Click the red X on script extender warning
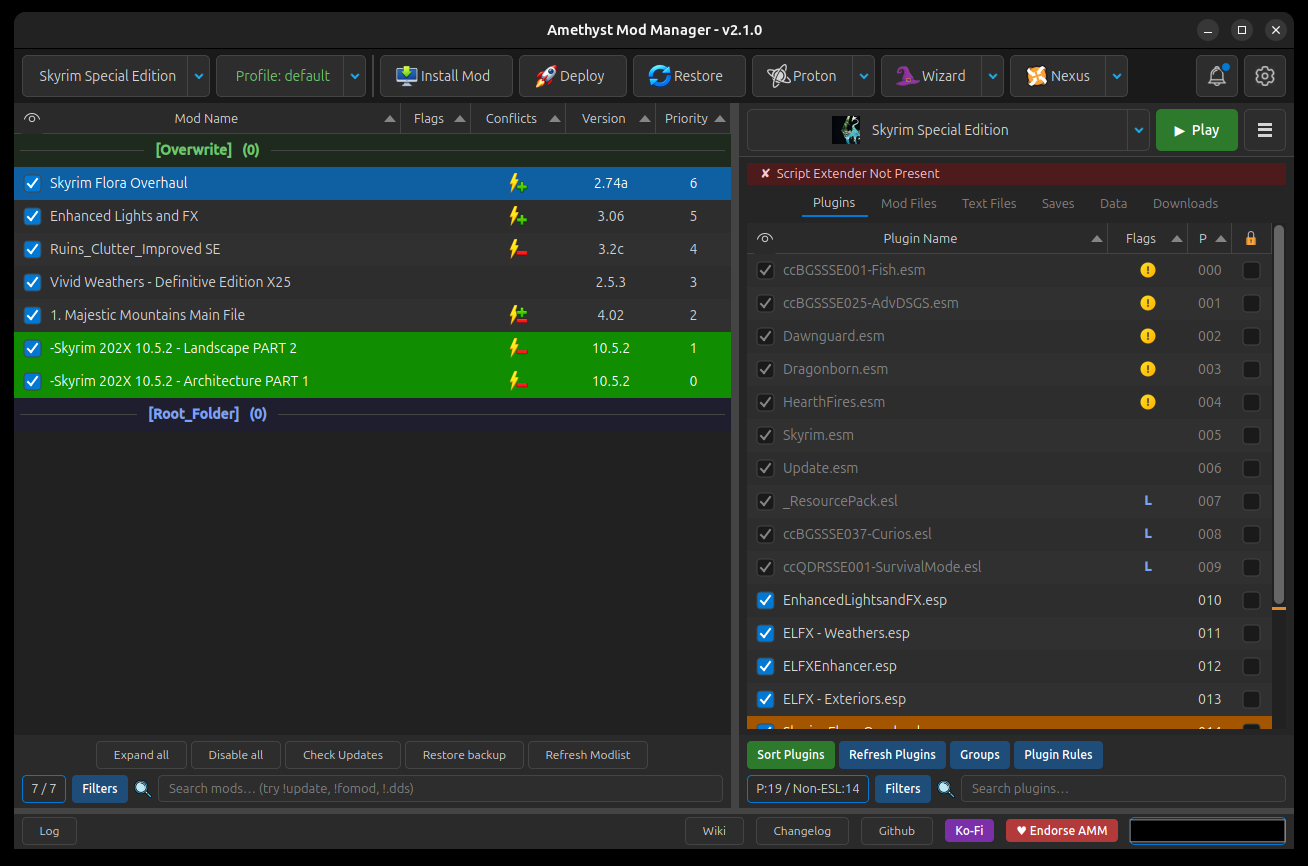 pos(765,174)
